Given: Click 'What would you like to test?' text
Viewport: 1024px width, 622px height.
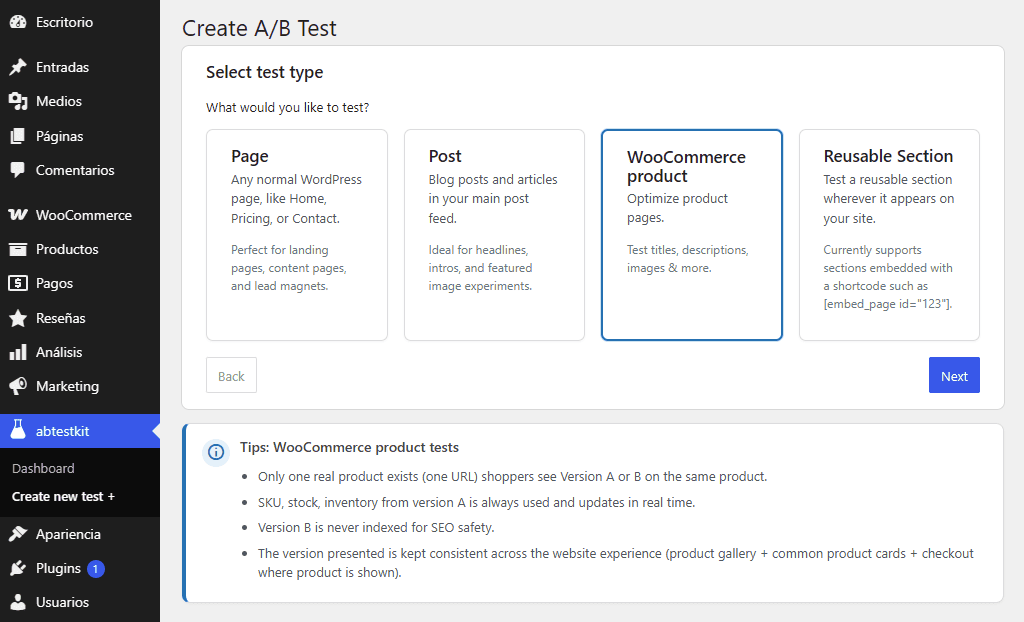Looking at the screenshot, I should point(287,107).
